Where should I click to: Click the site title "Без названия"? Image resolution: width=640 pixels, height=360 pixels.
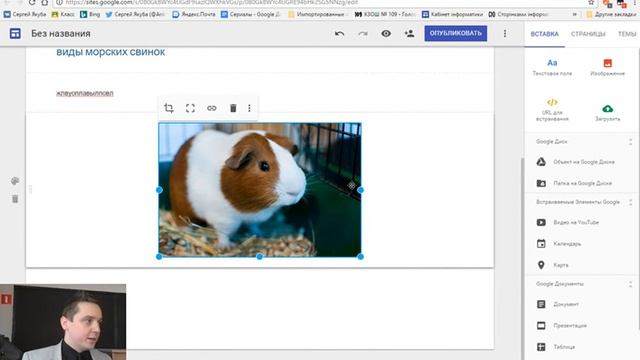[x=61, y=33]
